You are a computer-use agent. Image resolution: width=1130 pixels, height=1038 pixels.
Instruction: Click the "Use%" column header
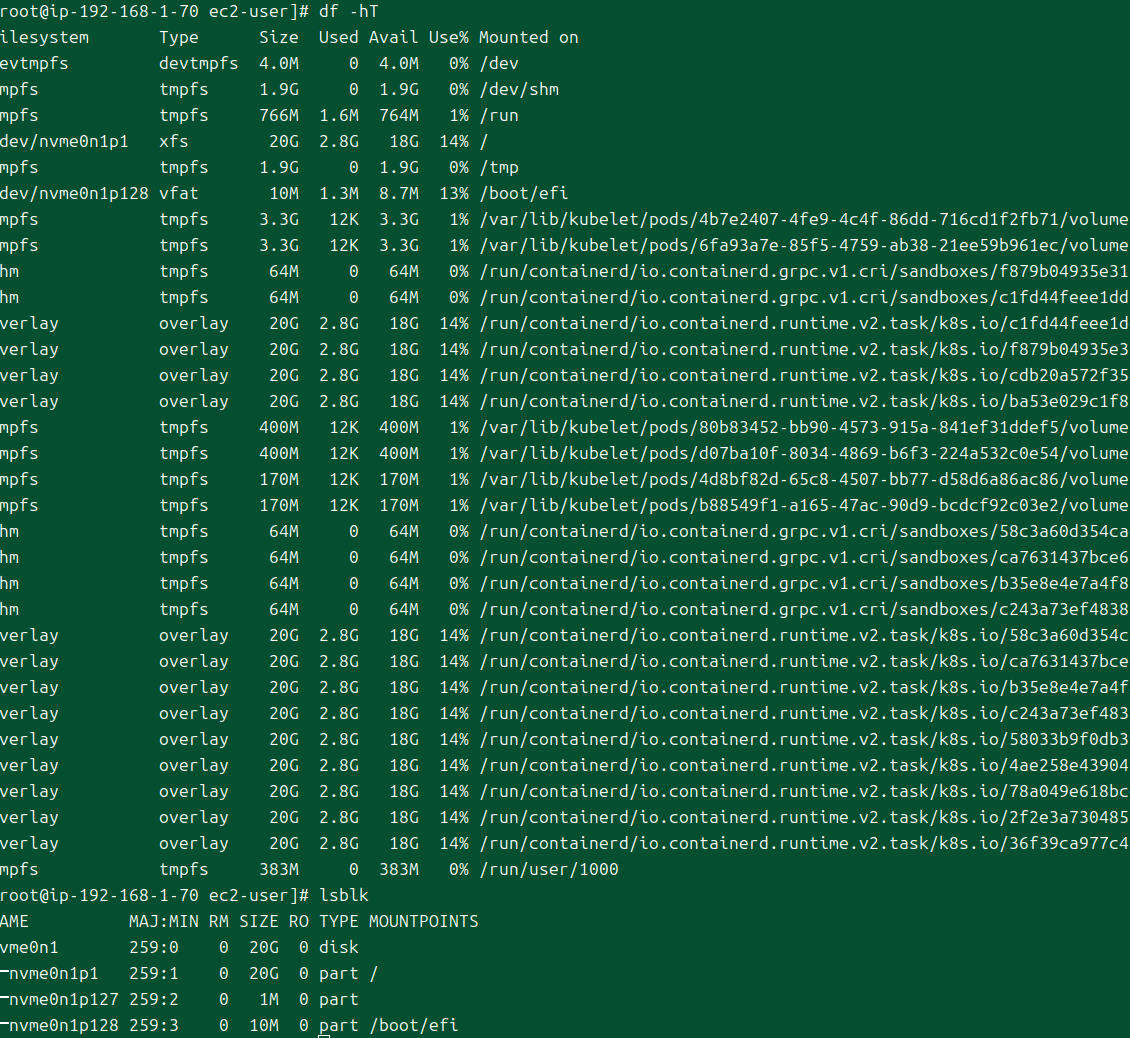click(x=448, y=37)
